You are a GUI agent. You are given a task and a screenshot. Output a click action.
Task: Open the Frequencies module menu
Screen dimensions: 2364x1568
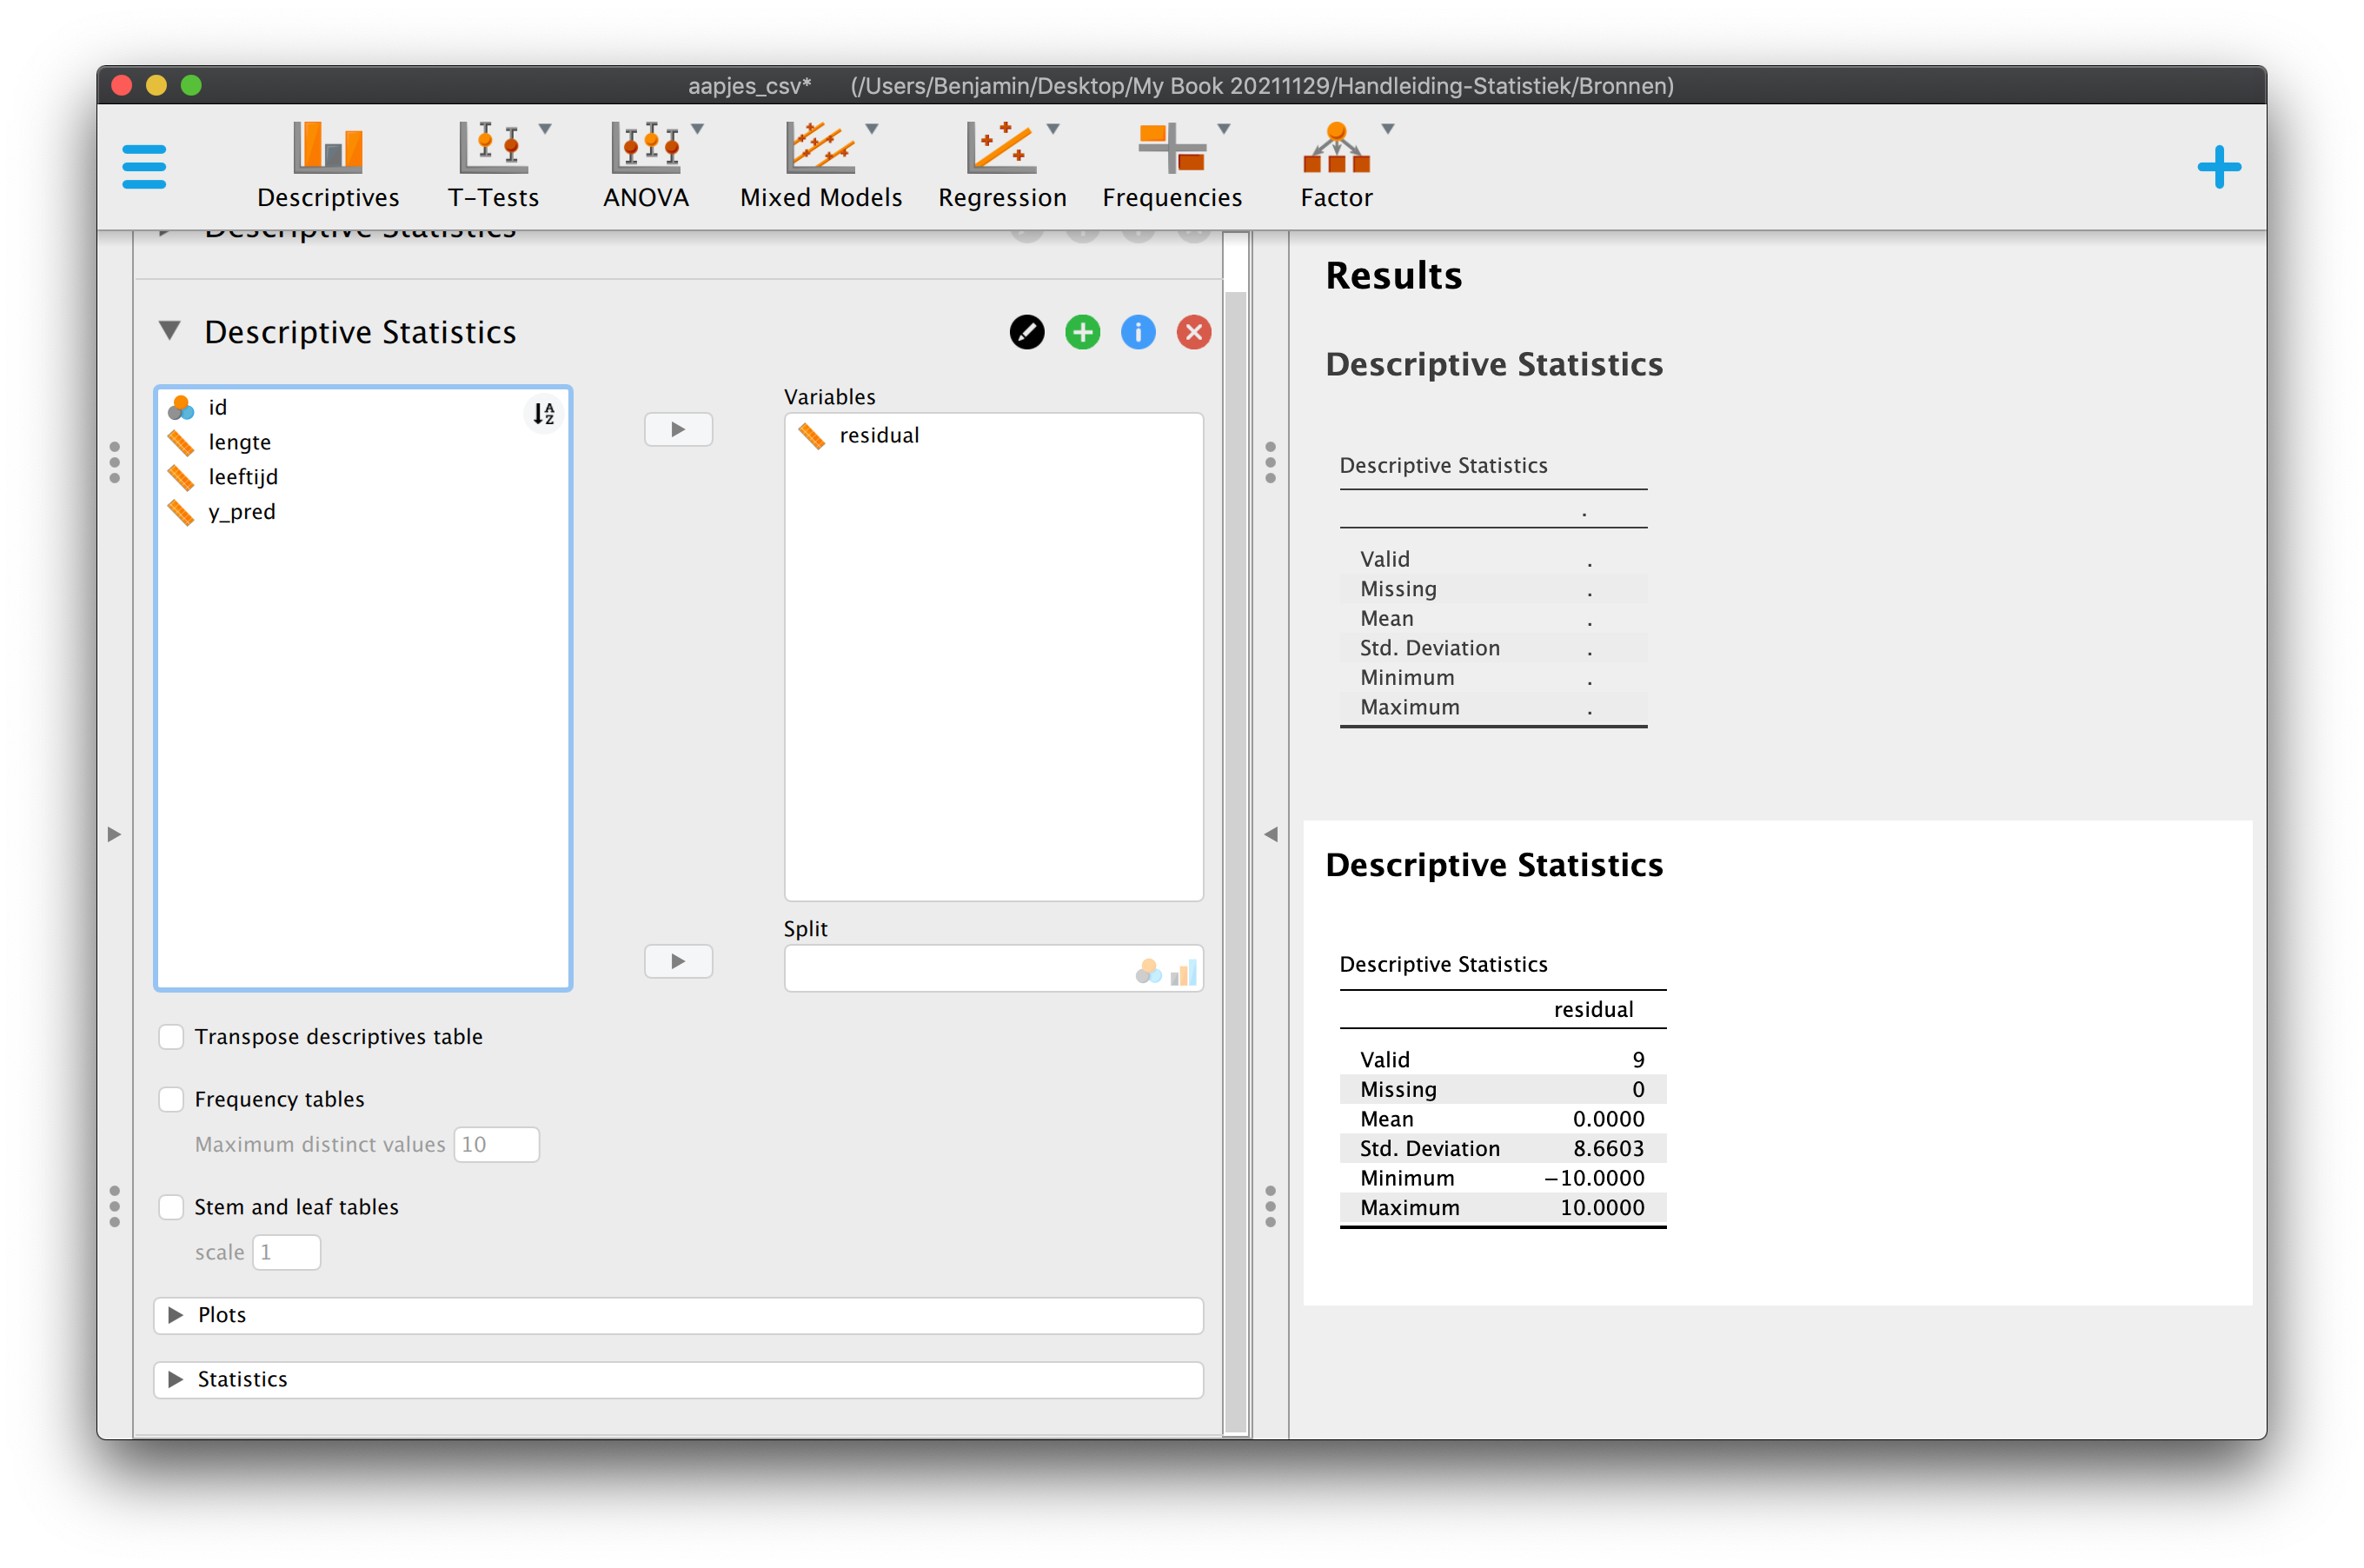[x=1172, y=165]
